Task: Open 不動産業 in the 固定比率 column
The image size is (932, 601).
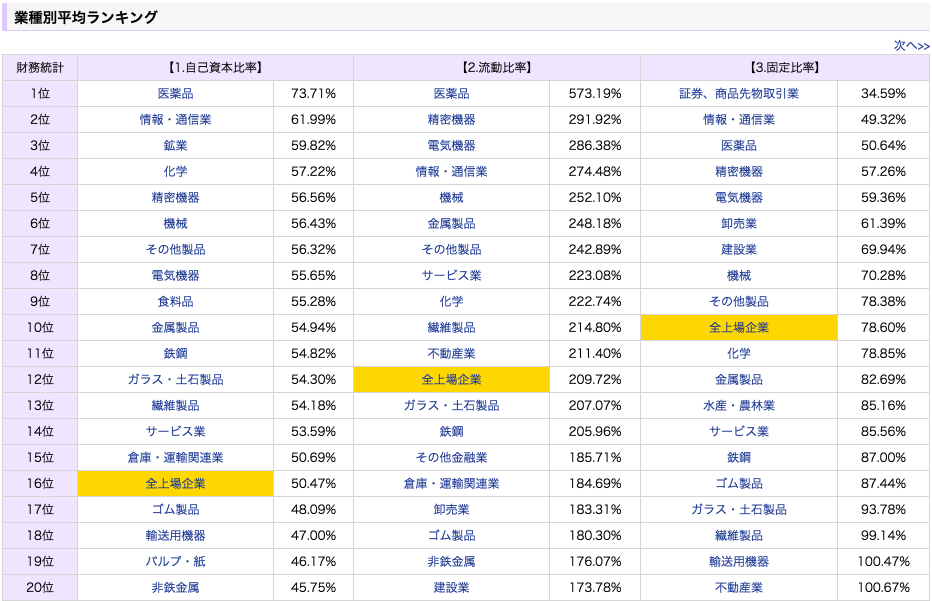Action: 739,587
